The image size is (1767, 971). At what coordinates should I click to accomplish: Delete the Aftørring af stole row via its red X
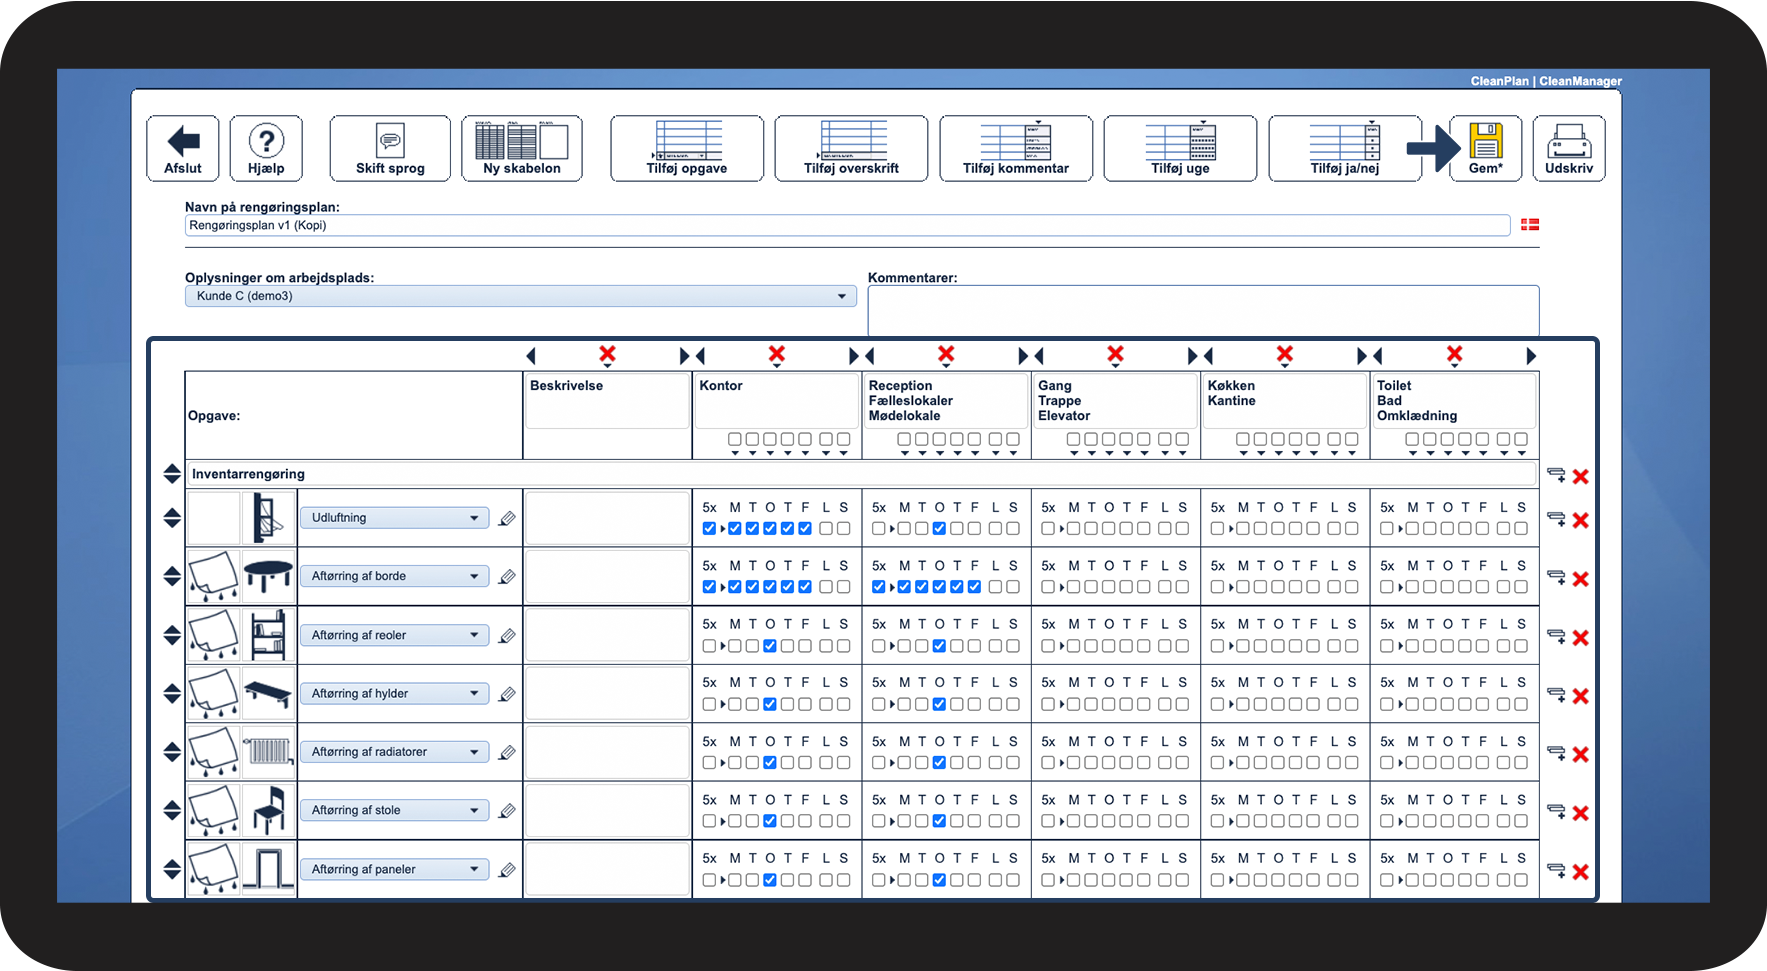point(1581,813)
